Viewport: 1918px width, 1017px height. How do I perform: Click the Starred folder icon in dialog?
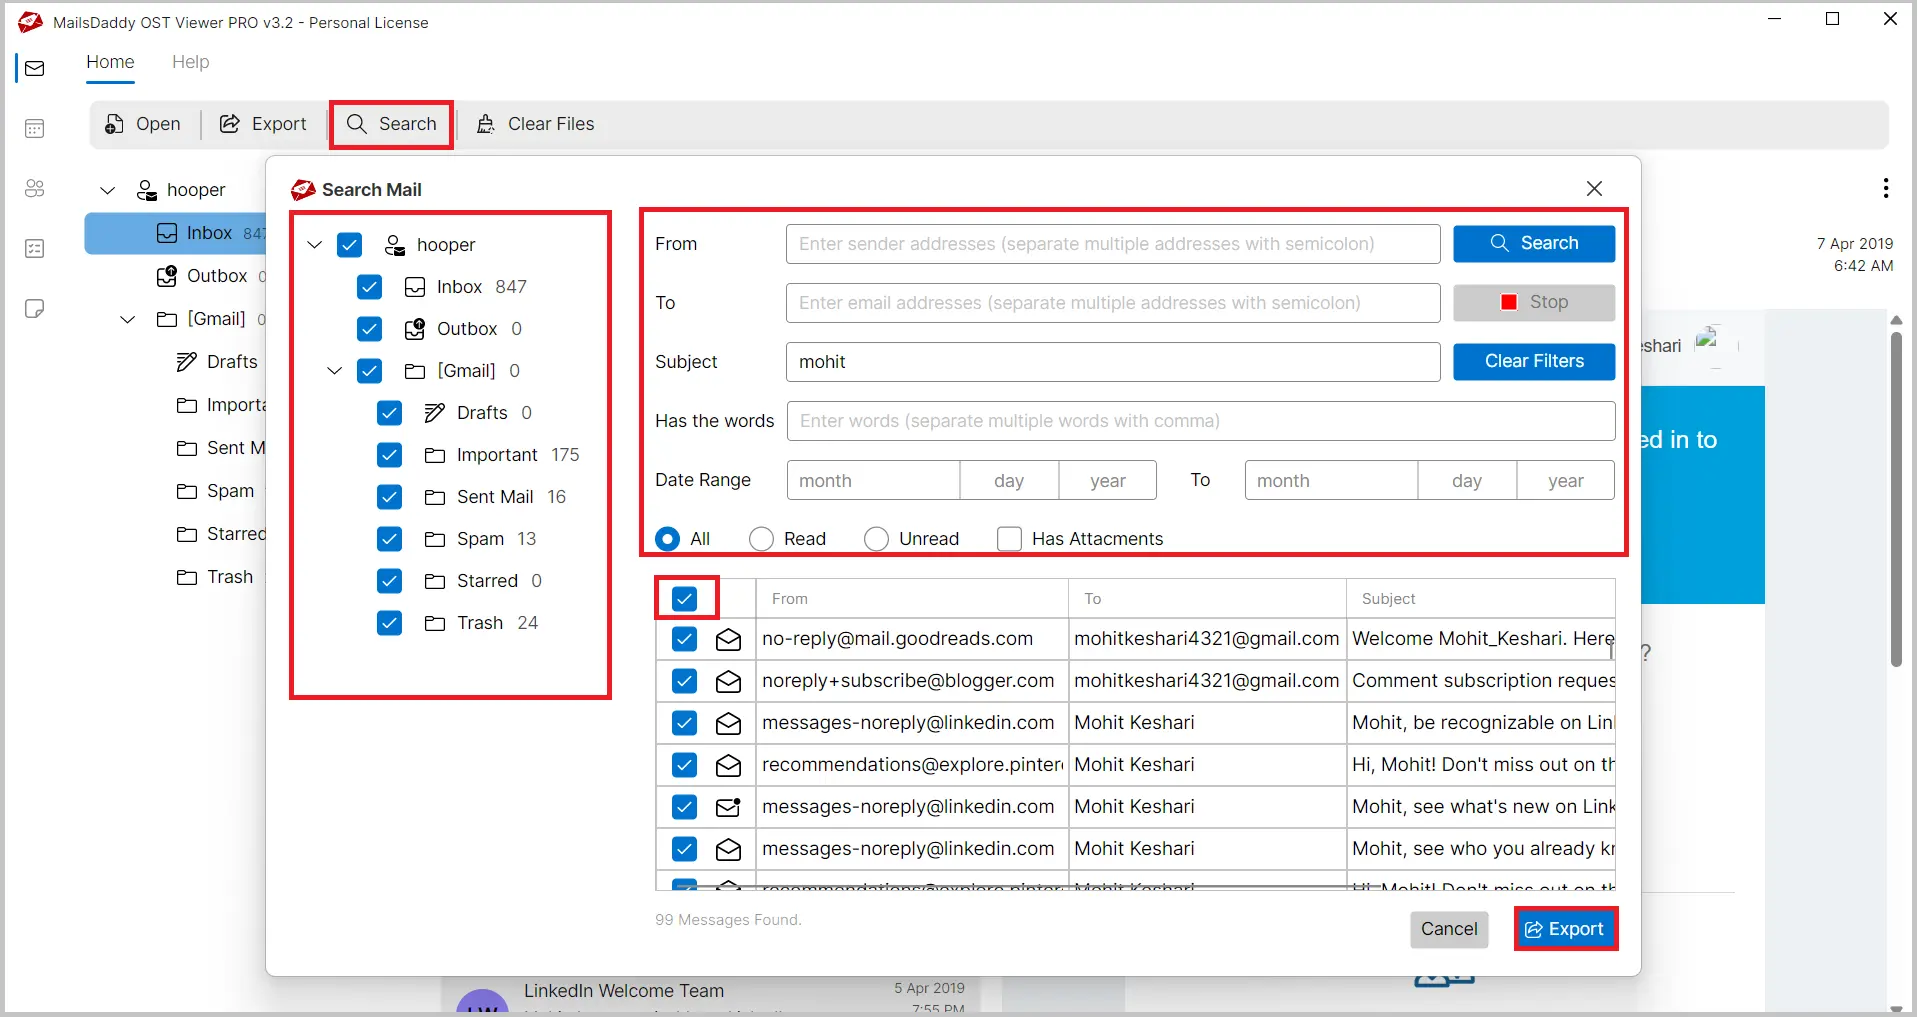point(435,581)
